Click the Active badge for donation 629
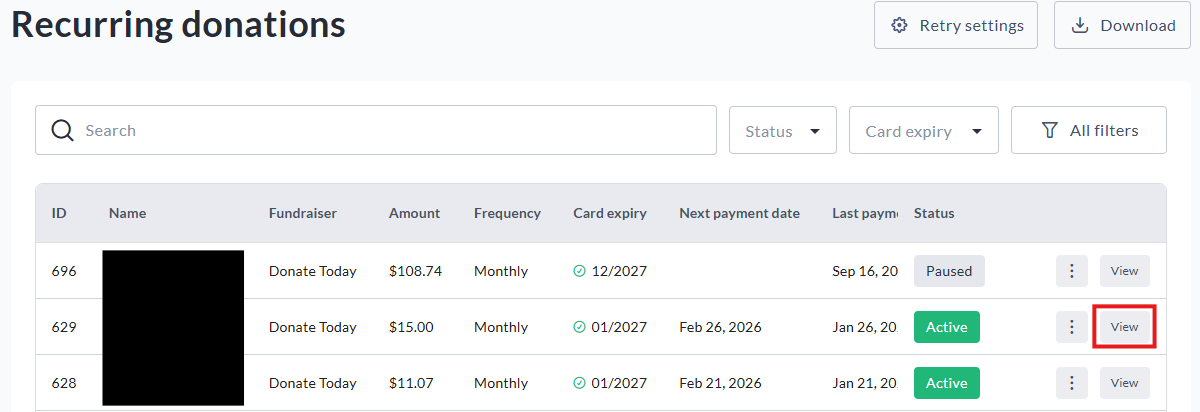 click(946, 327)
